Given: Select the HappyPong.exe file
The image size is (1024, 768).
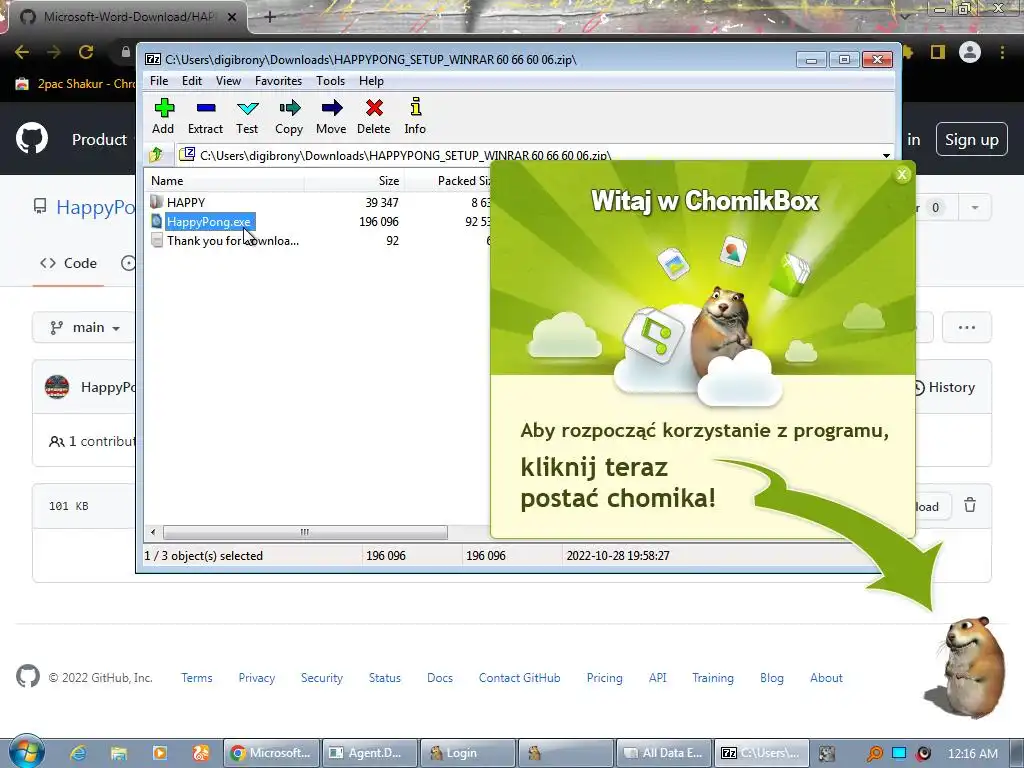Looking at the screenshot, I should pos(208,221).
